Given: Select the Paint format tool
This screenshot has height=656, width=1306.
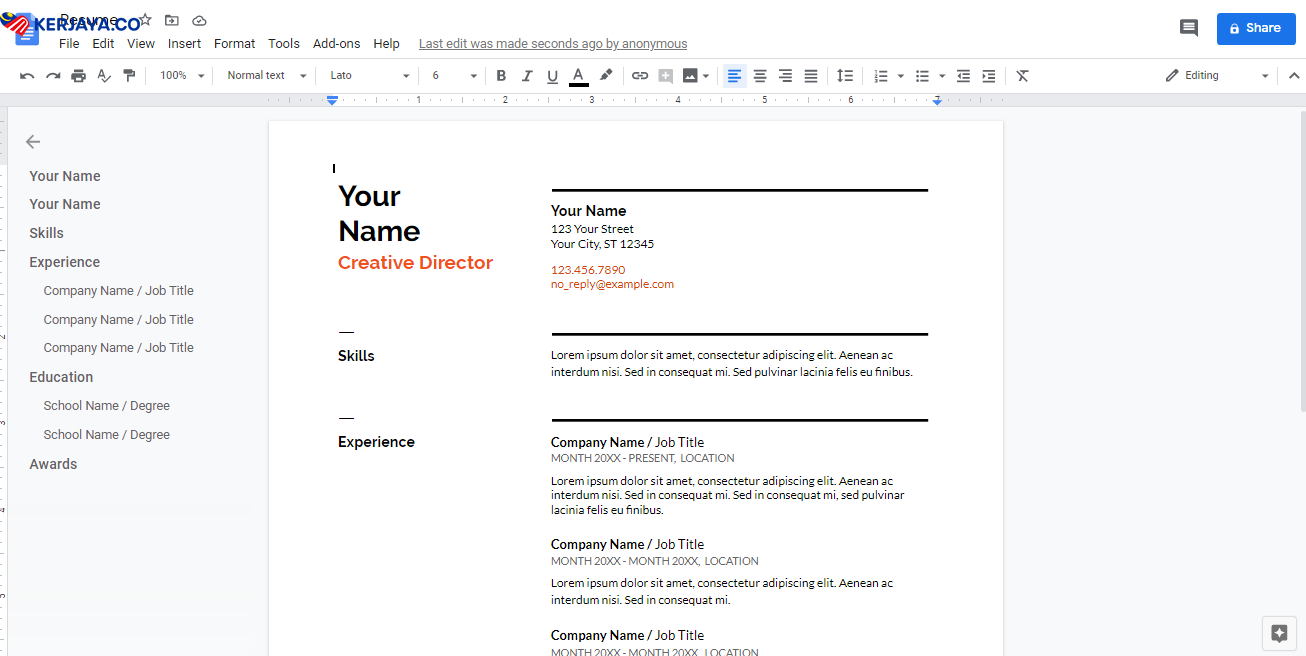Looking at the screenshot, I should tap(129, 76).
